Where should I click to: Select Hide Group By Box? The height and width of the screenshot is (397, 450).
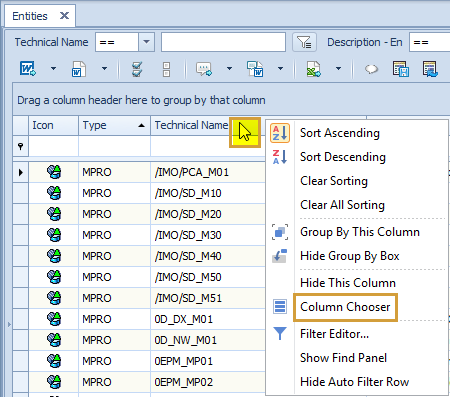350,256
